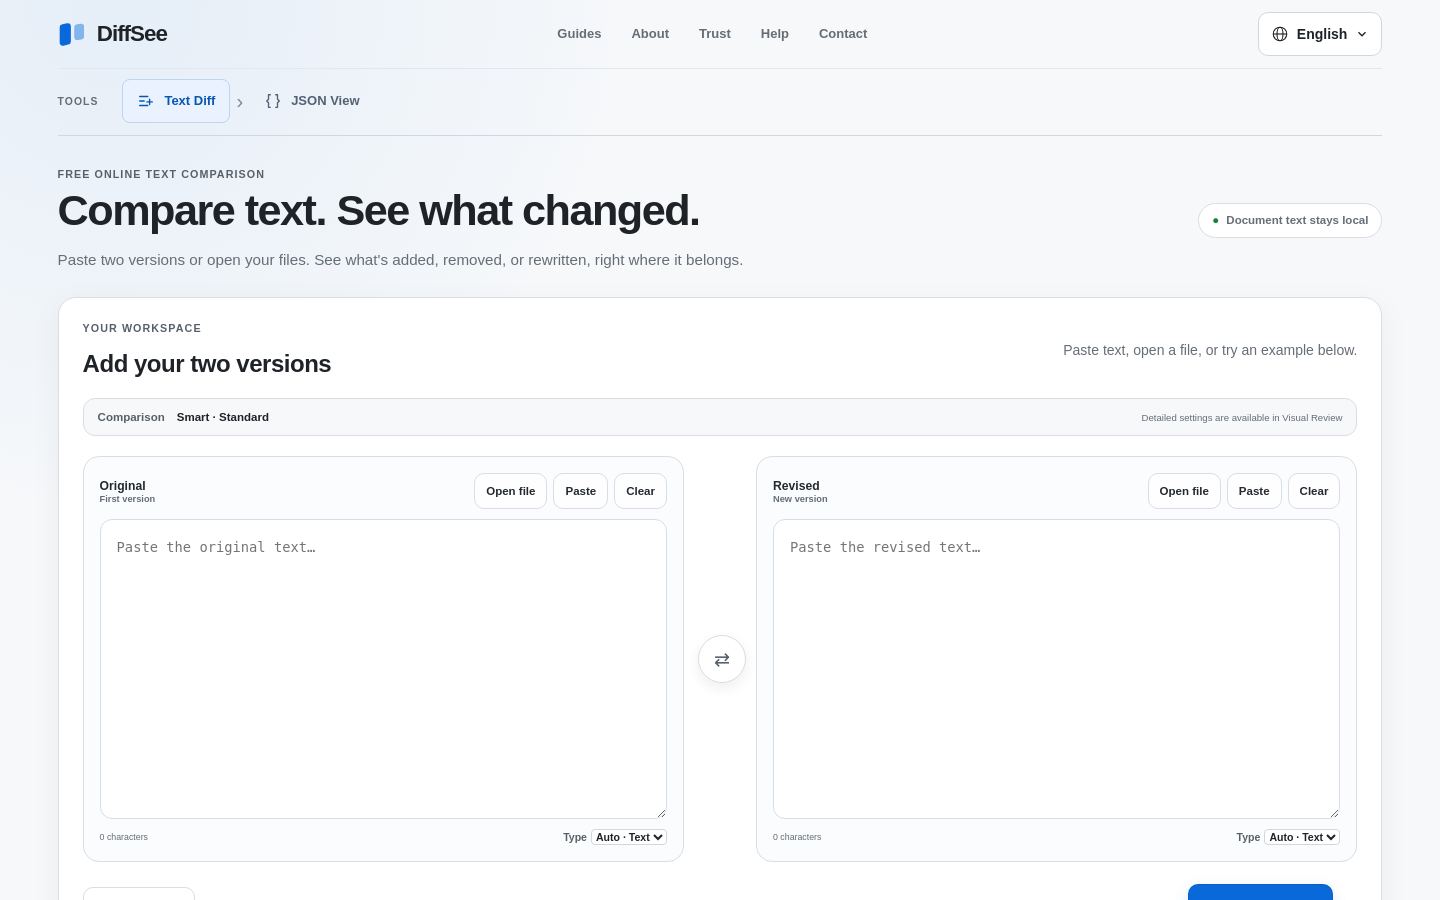Open the Help page
The image size is (1440, 900).
point(775,34)
